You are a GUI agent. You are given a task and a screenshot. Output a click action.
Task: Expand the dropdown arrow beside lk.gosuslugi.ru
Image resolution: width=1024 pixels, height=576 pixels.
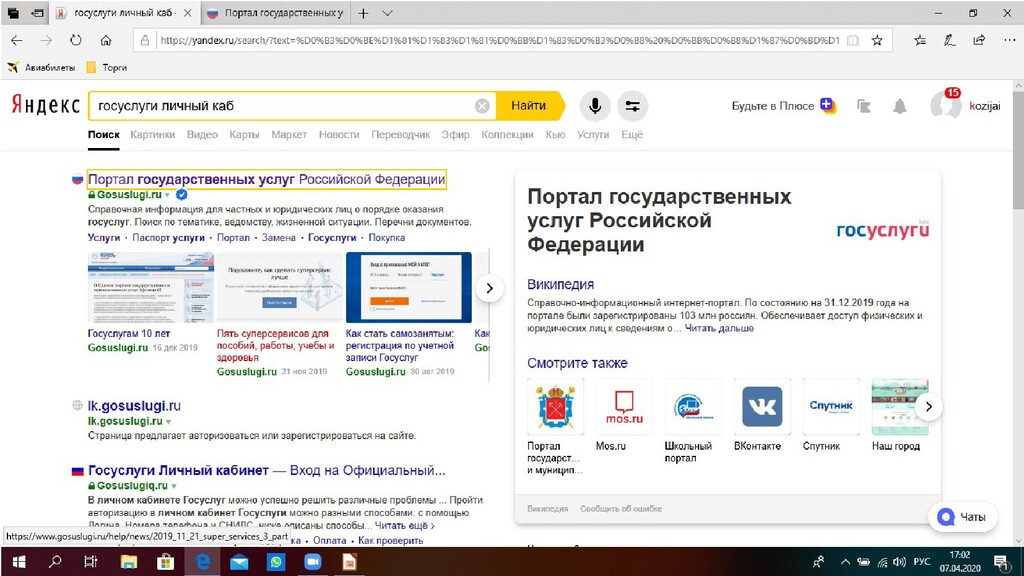tap(168, 422)
